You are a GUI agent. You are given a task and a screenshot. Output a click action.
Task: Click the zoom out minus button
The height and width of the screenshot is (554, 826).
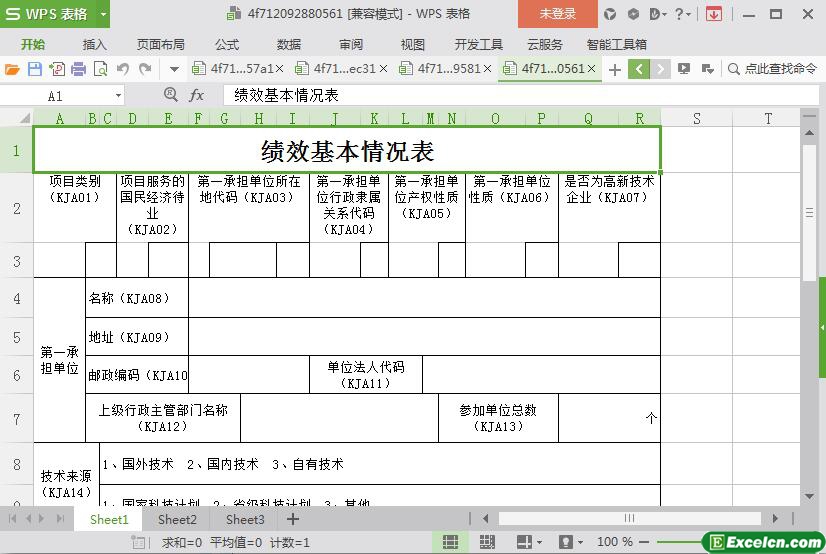(644, 542)
